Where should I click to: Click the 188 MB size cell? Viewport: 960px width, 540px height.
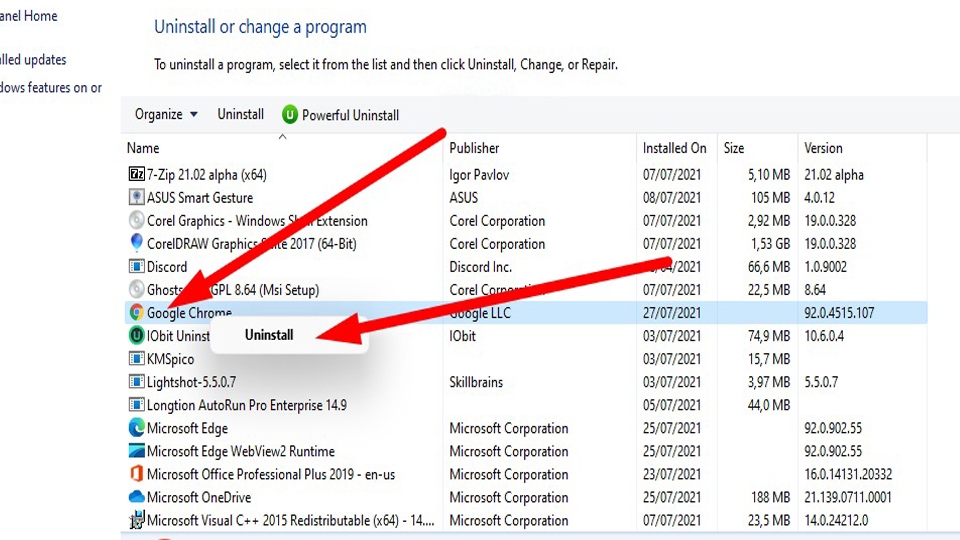point(770,497)
